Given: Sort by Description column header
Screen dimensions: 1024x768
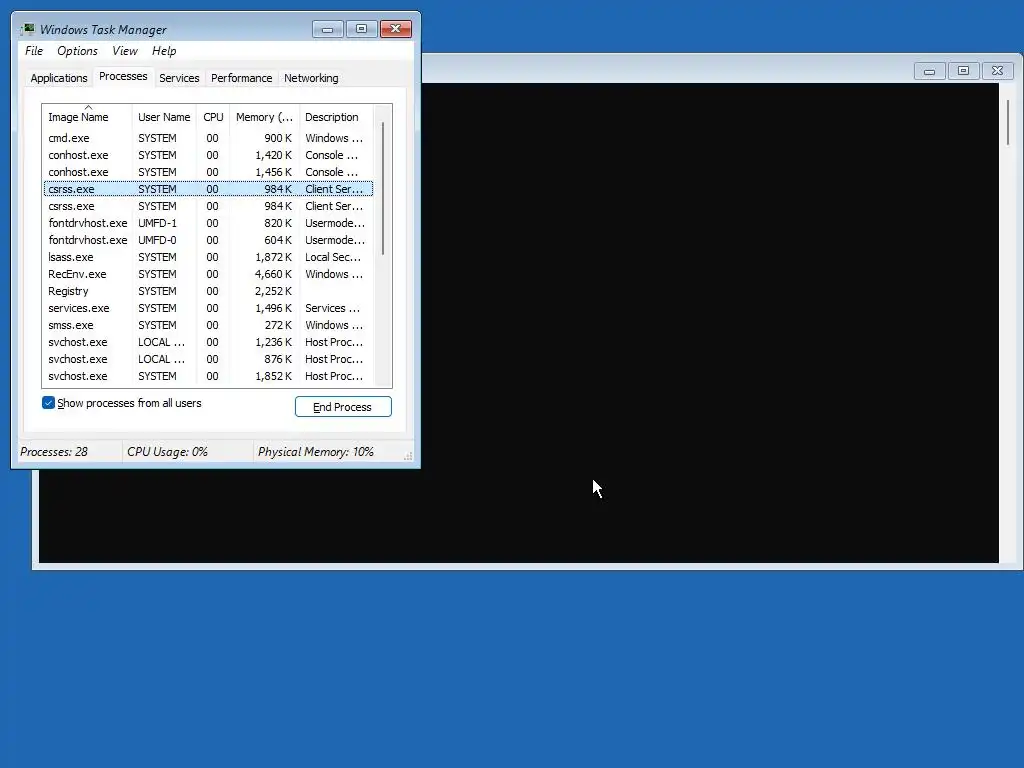Looking at the screenshot, I should click(336, 117).
